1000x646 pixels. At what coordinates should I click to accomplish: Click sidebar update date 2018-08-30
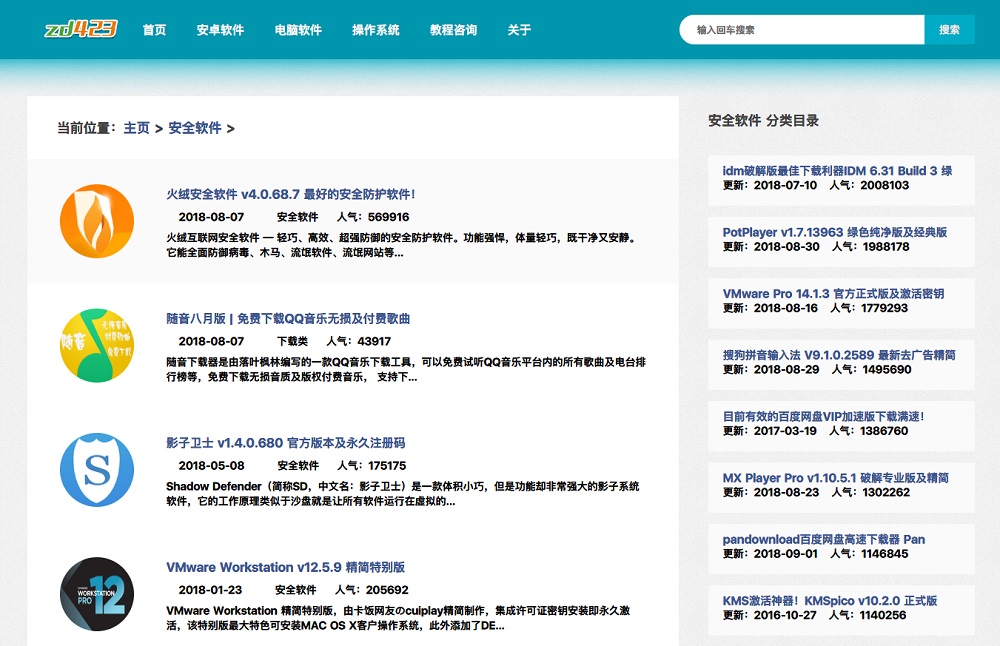pos(786,247)
